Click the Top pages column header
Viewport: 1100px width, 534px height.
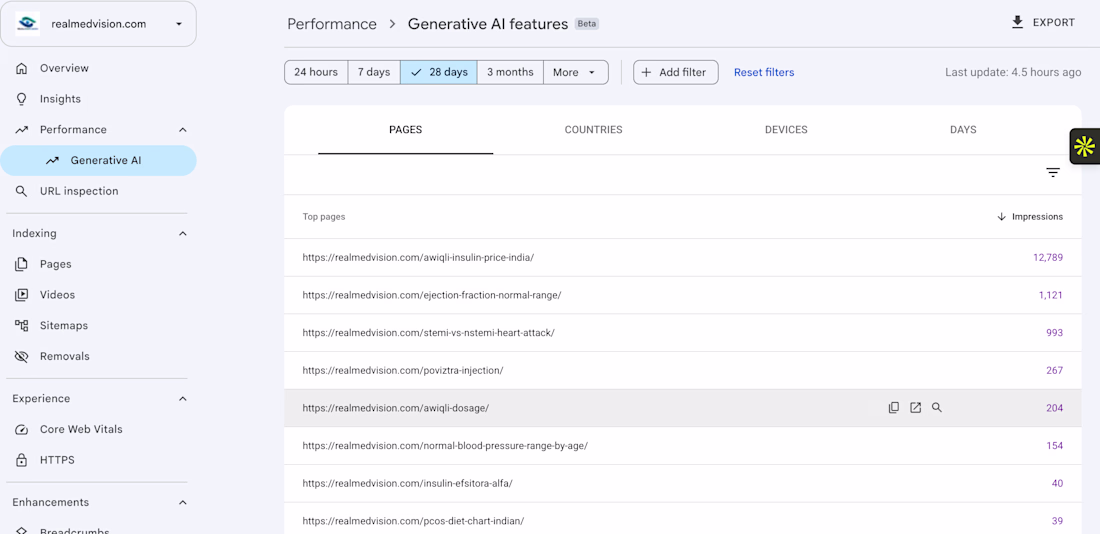point(323,217)
